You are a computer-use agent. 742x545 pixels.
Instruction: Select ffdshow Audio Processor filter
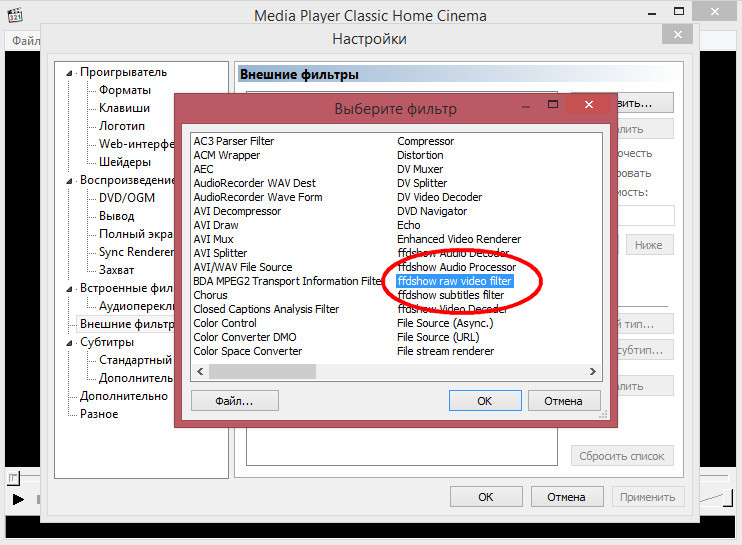457,267
